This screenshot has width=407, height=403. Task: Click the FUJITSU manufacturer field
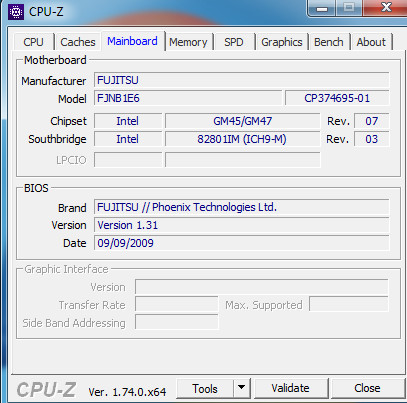241,80
